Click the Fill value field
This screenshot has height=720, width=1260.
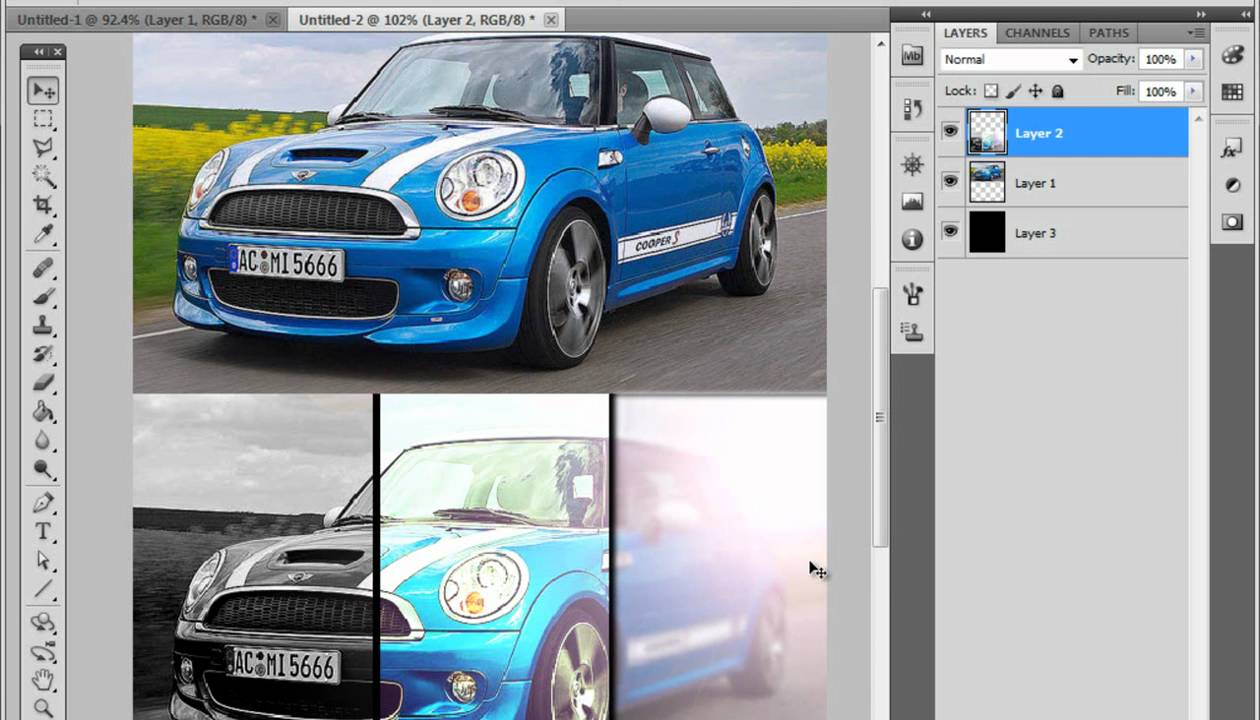click(x=1160, y=91)
